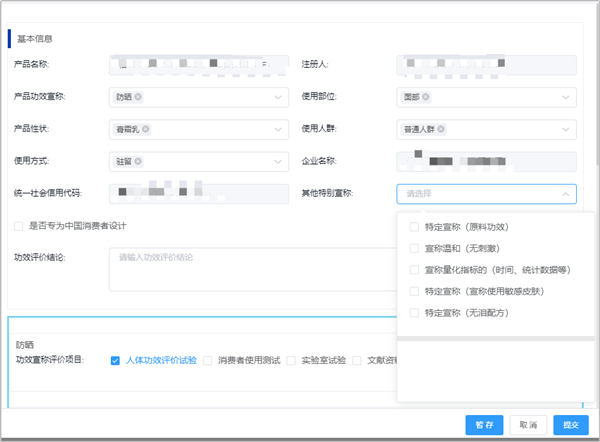Remove the 防晒 tag from 产品功效宣称
Viewport: 600px width, 442px height.
(x=138, y=97)
